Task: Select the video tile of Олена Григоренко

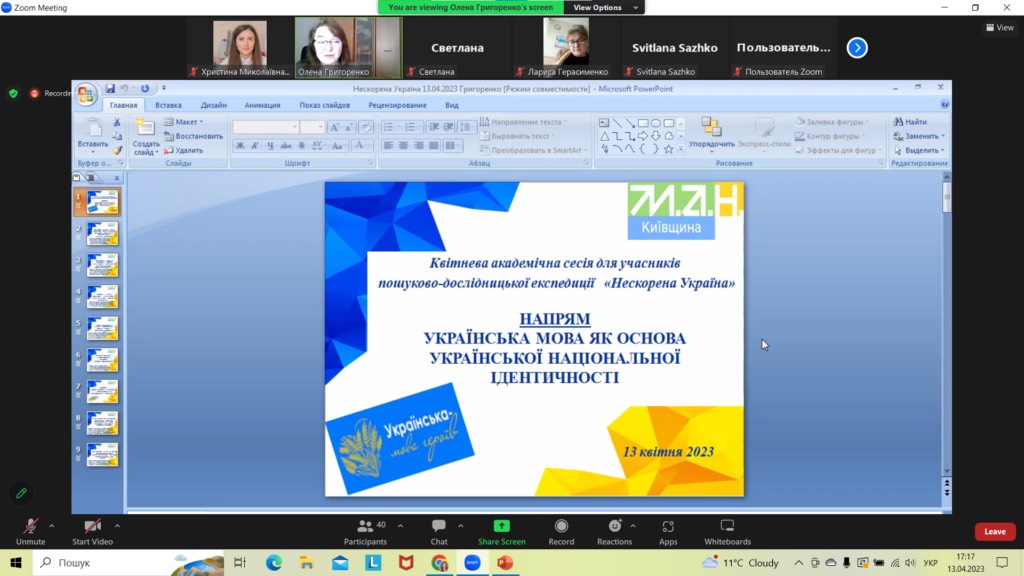Action: click(x=347, y=47)
